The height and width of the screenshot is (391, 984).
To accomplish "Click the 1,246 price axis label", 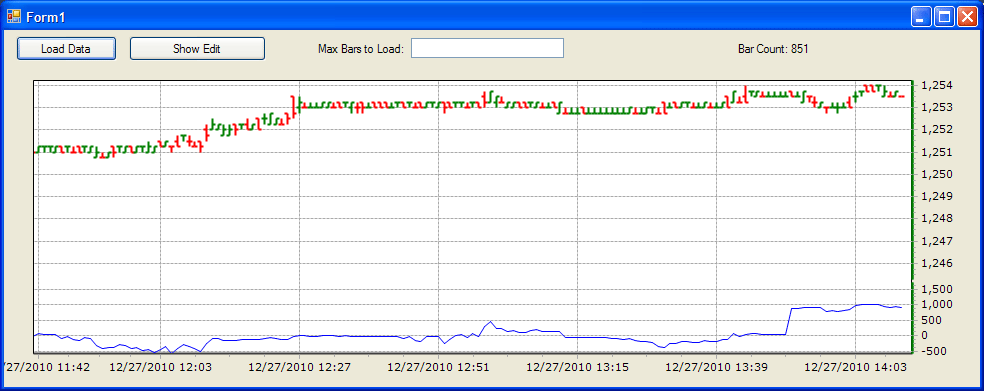I will point(936,263).
